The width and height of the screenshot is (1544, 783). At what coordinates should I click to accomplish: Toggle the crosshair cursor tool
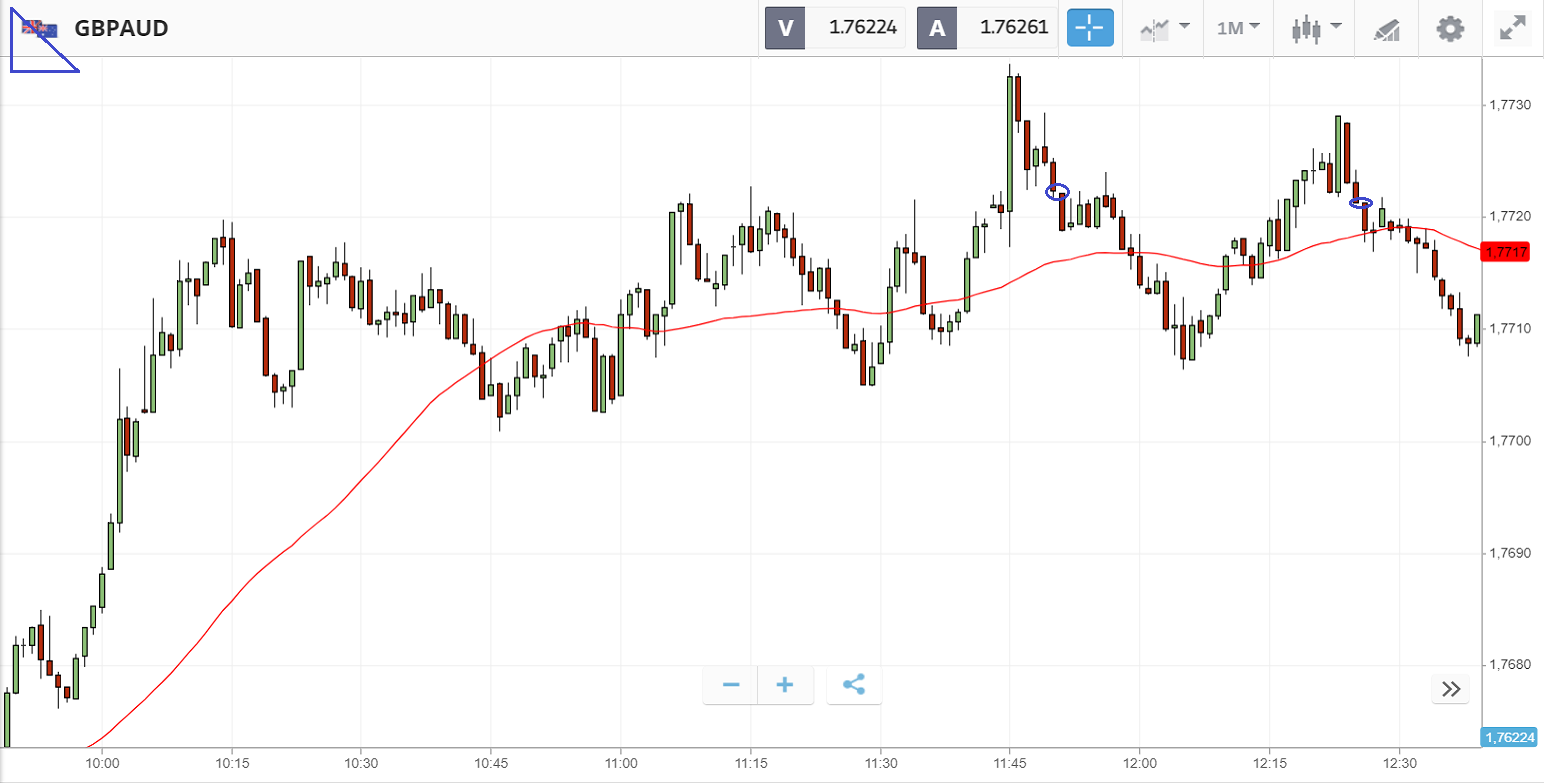[1090, 28]
